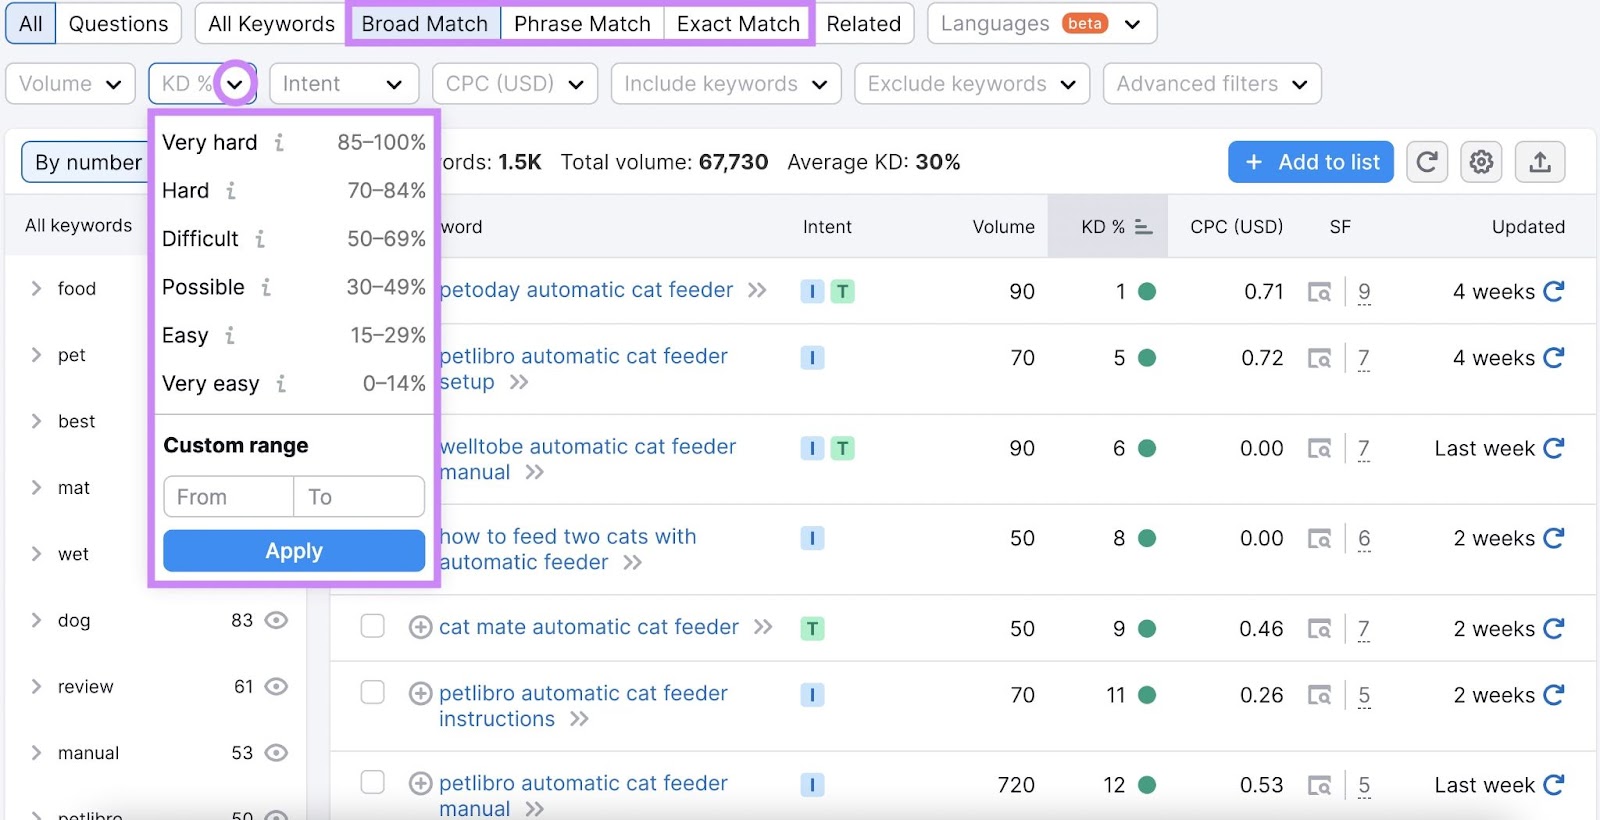View SERP for petlibro automatic cat feeder setup
The height and width of the screenshot is (820, 1600).
(1320, 358)
